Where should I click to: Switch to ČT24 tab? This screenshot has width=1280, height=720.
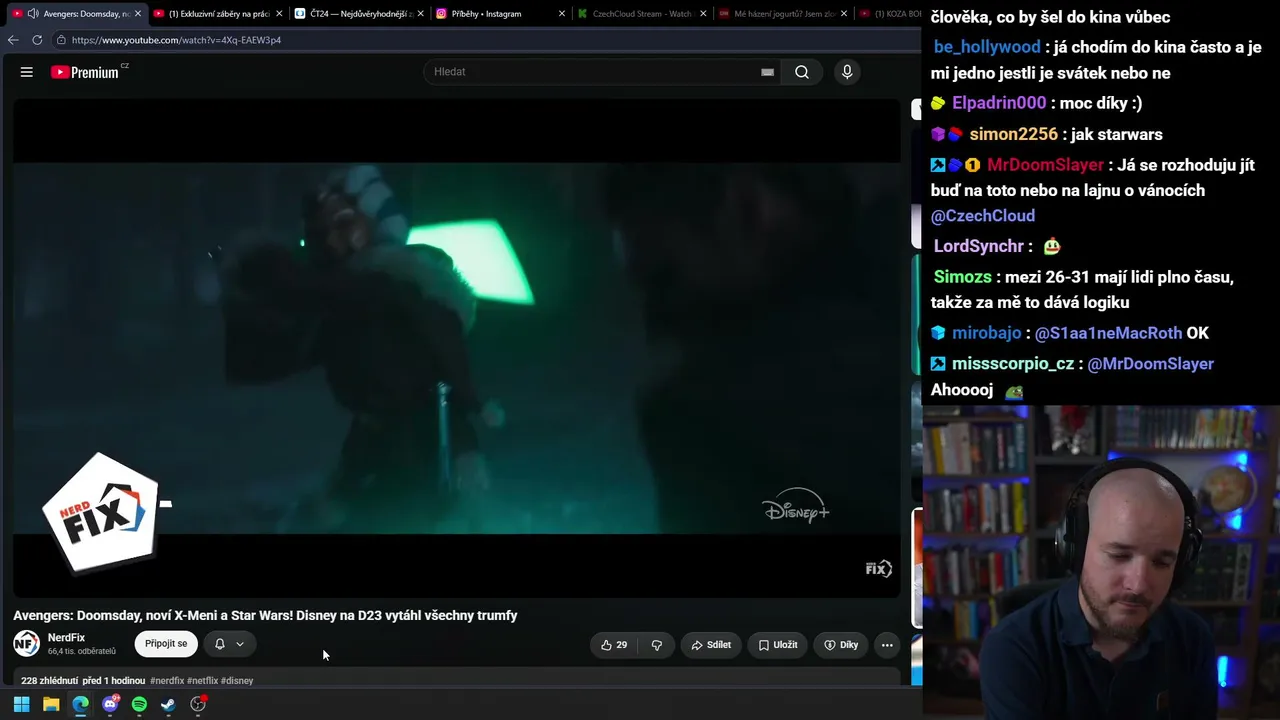359,14
